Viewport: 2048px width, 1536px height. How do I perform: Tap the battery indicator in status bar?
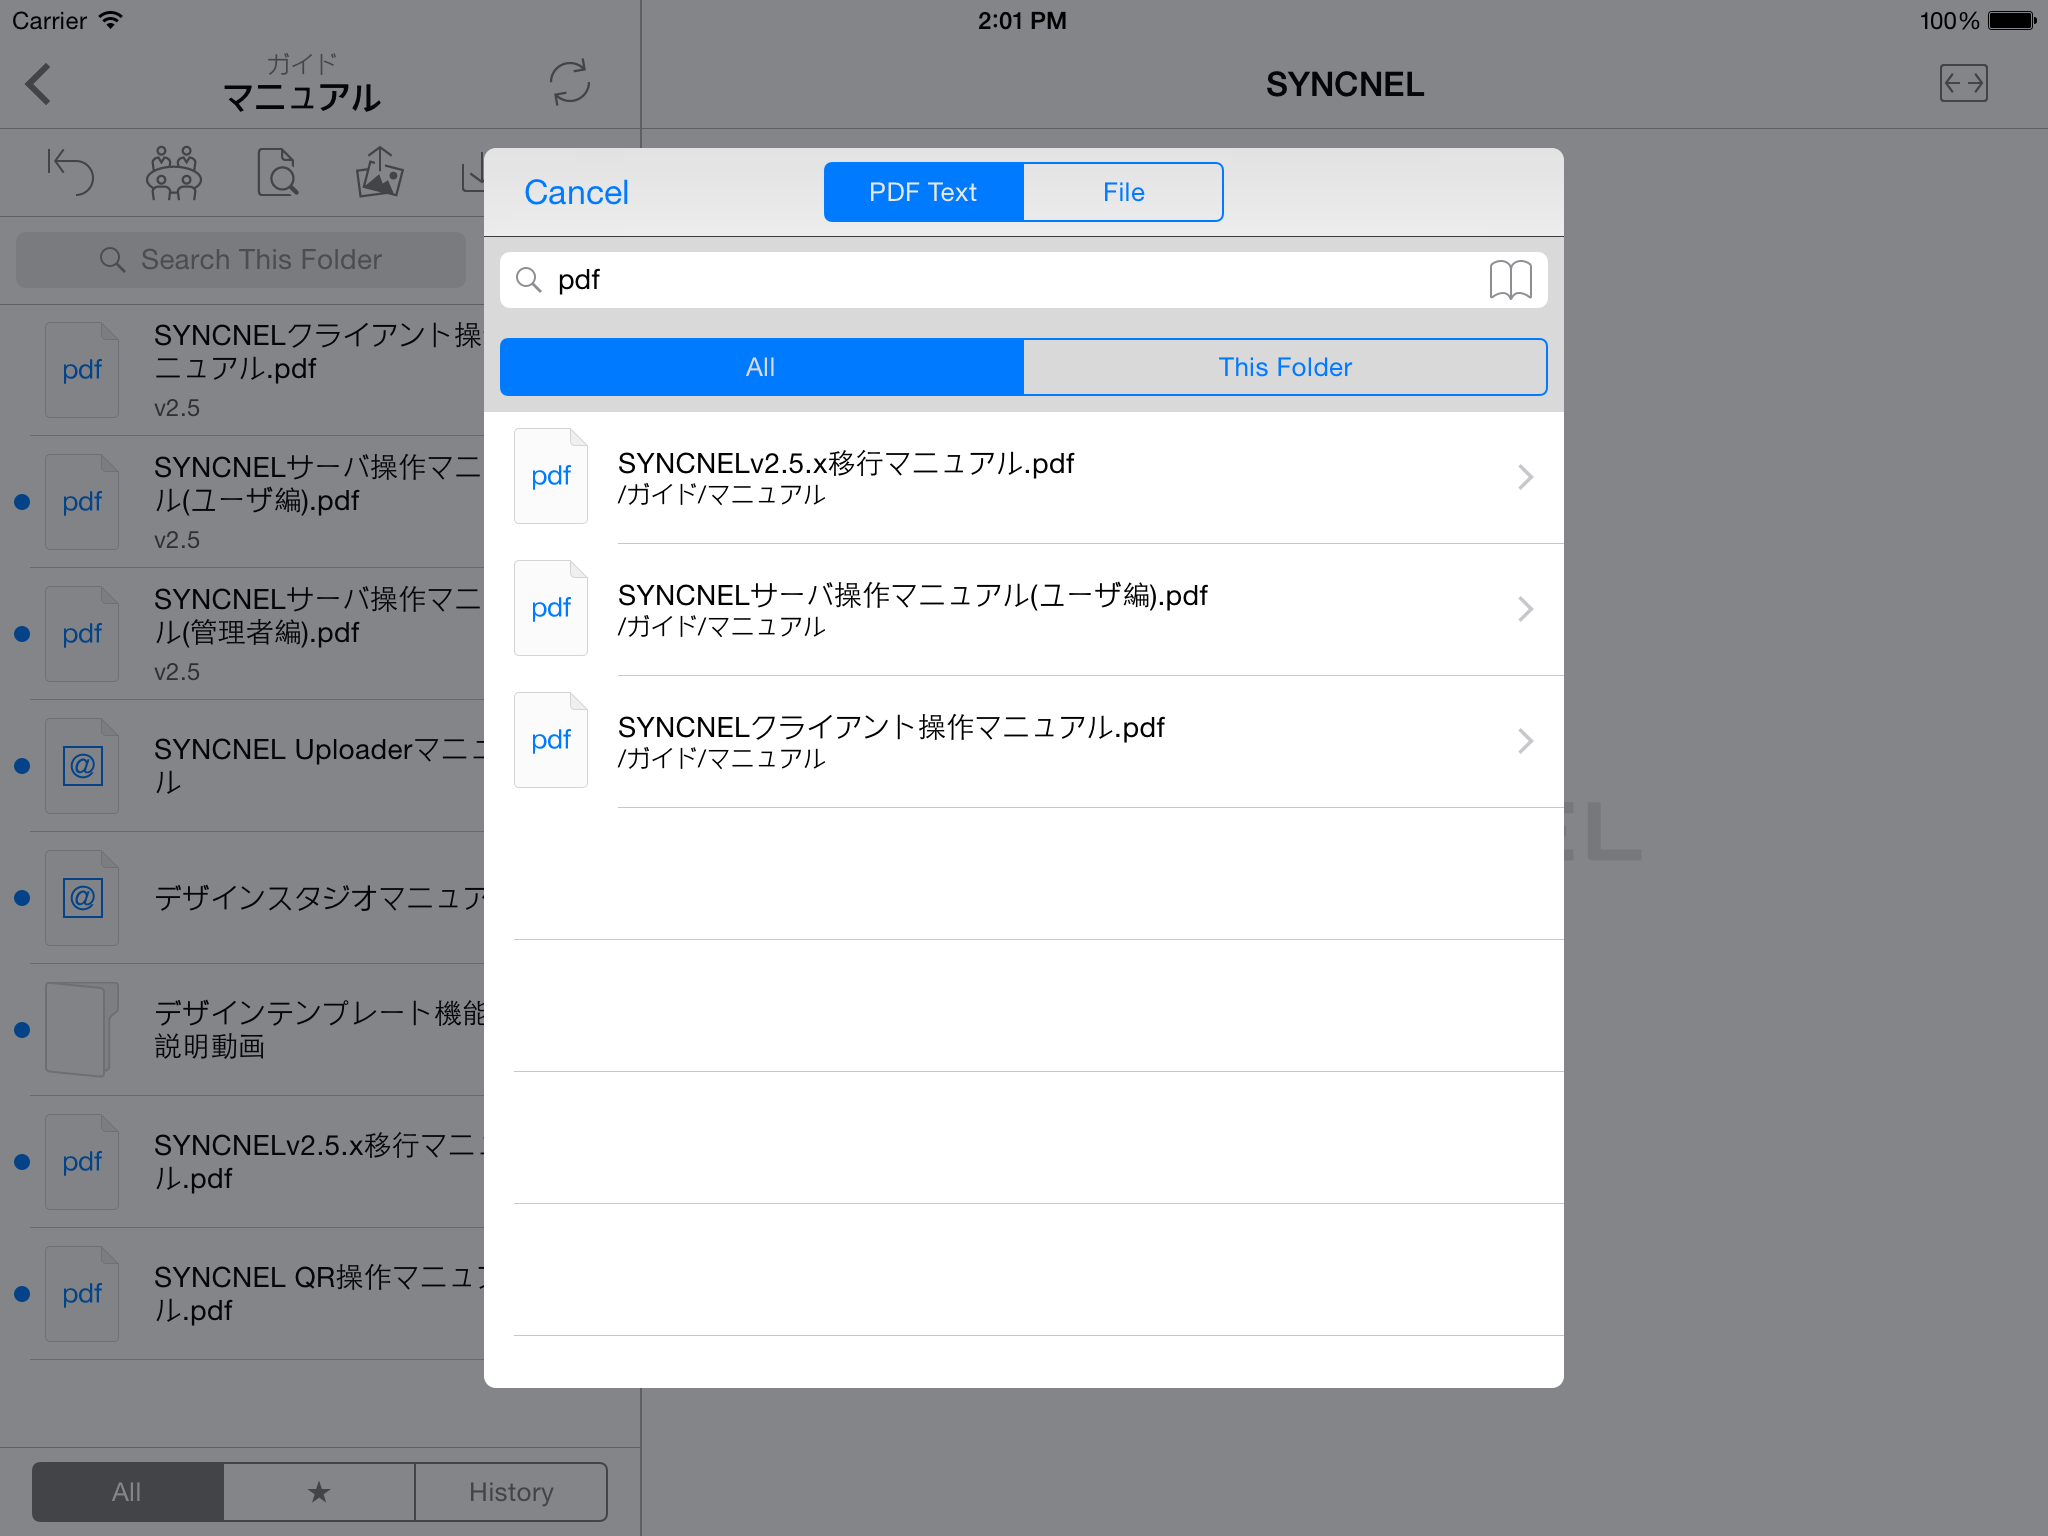tap(2012, 21)
